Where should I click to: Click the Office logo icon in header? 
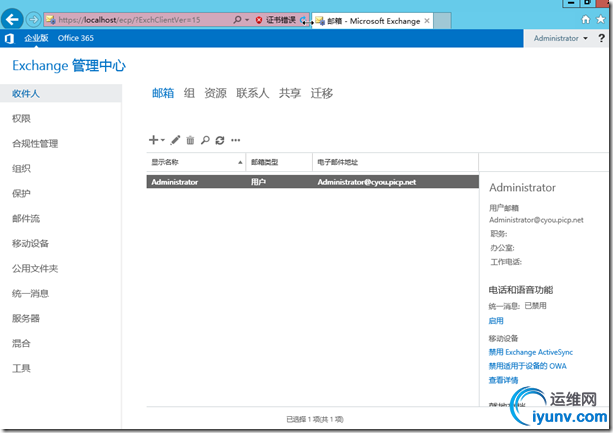pos(9,38)
